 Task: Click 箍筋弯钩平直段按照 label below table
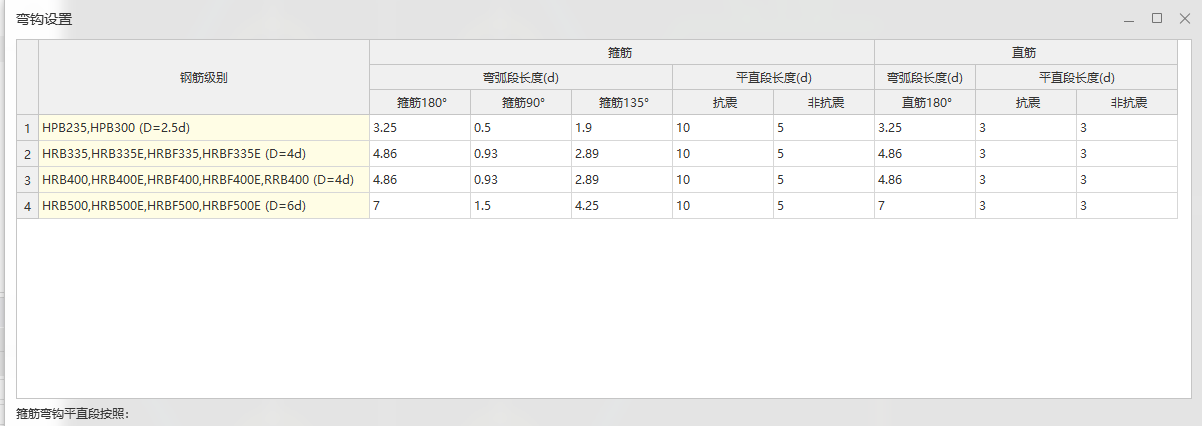click(73, 413)
